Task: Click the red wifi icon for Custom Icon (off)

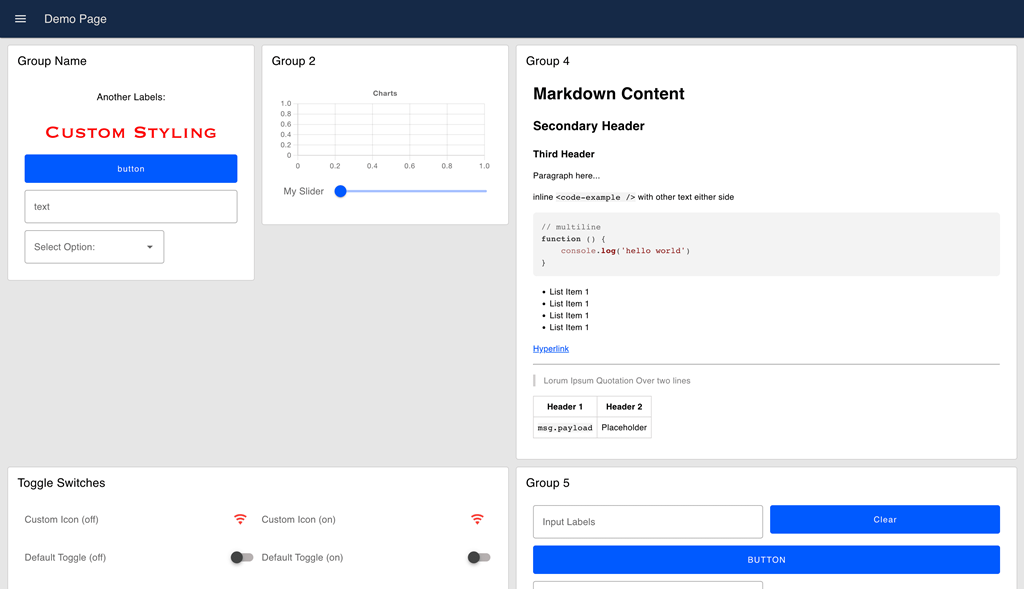Action: click(240, 519)
